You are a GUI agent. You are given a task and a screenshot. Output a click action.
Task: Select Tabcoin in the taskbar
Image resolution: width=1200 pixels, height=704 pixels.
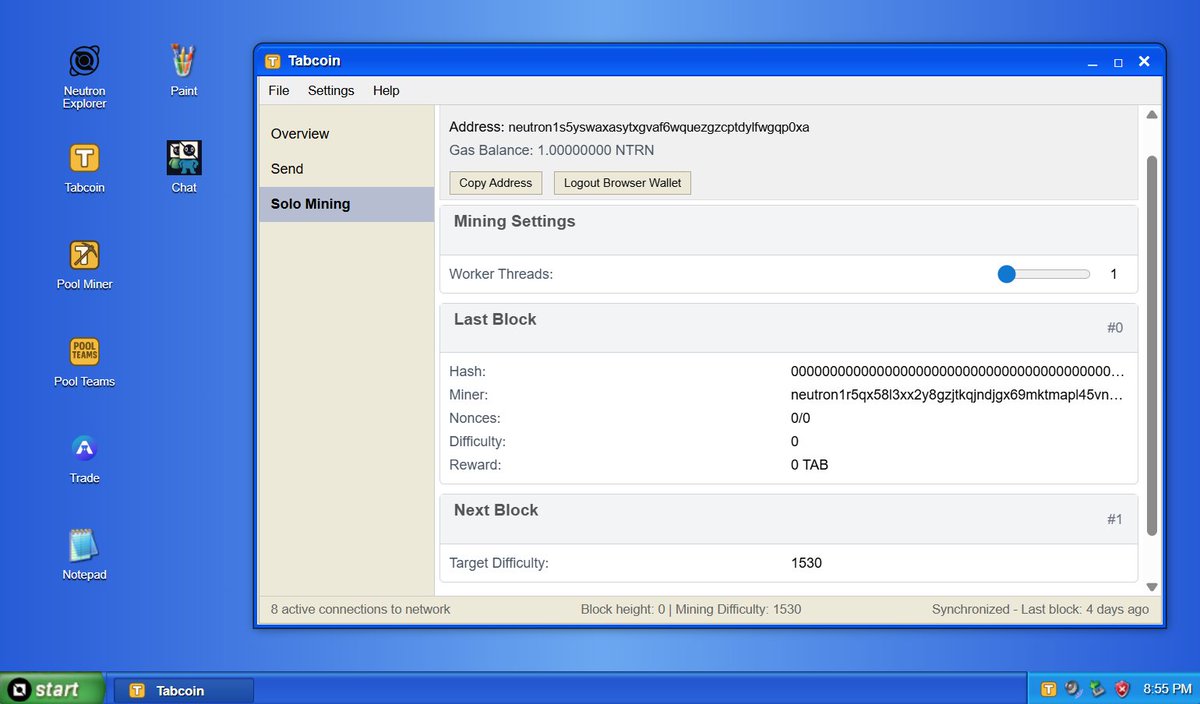184,689
